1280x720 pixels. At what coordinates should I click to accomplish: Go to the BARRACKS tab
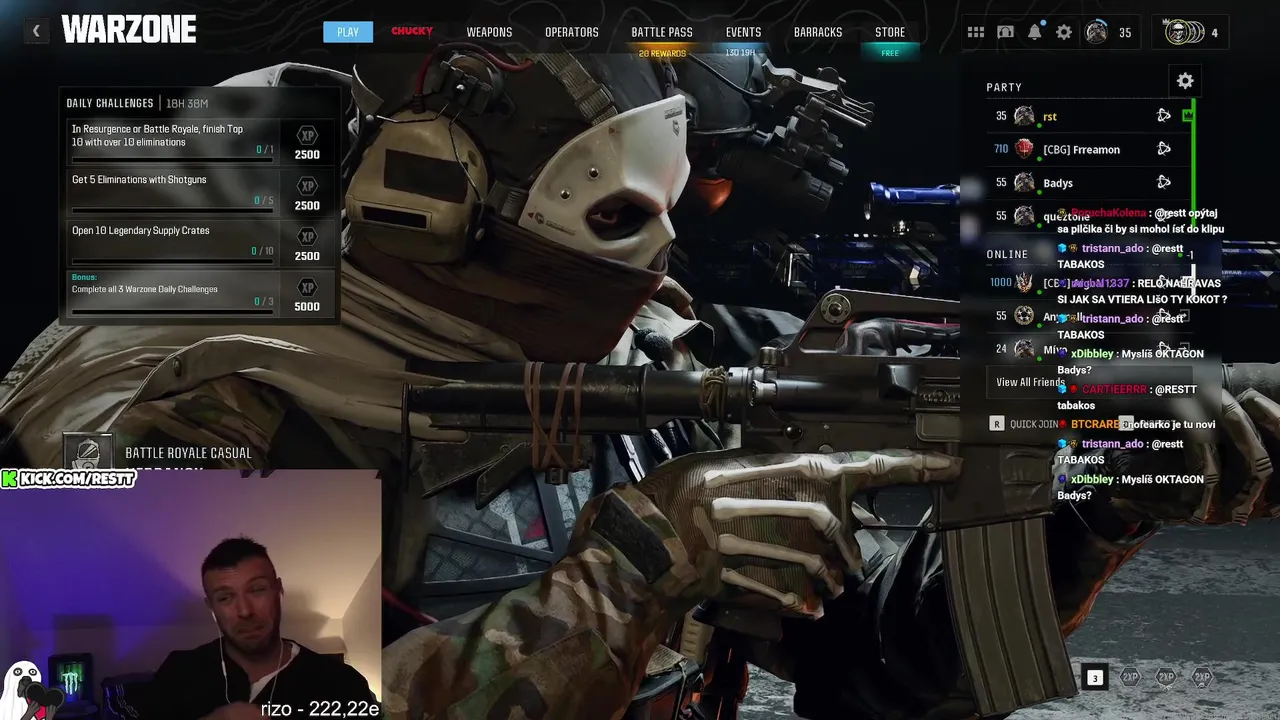818,32
